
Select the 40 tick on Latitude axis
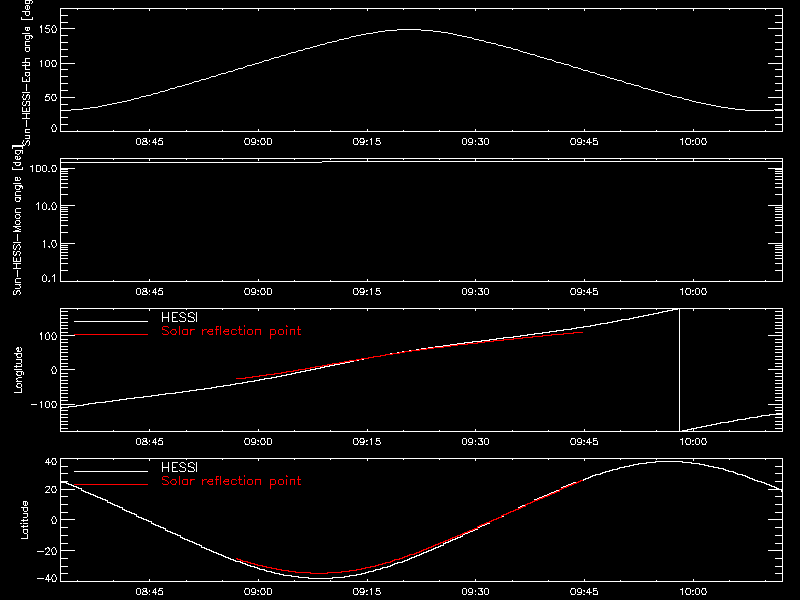point(51,462)
